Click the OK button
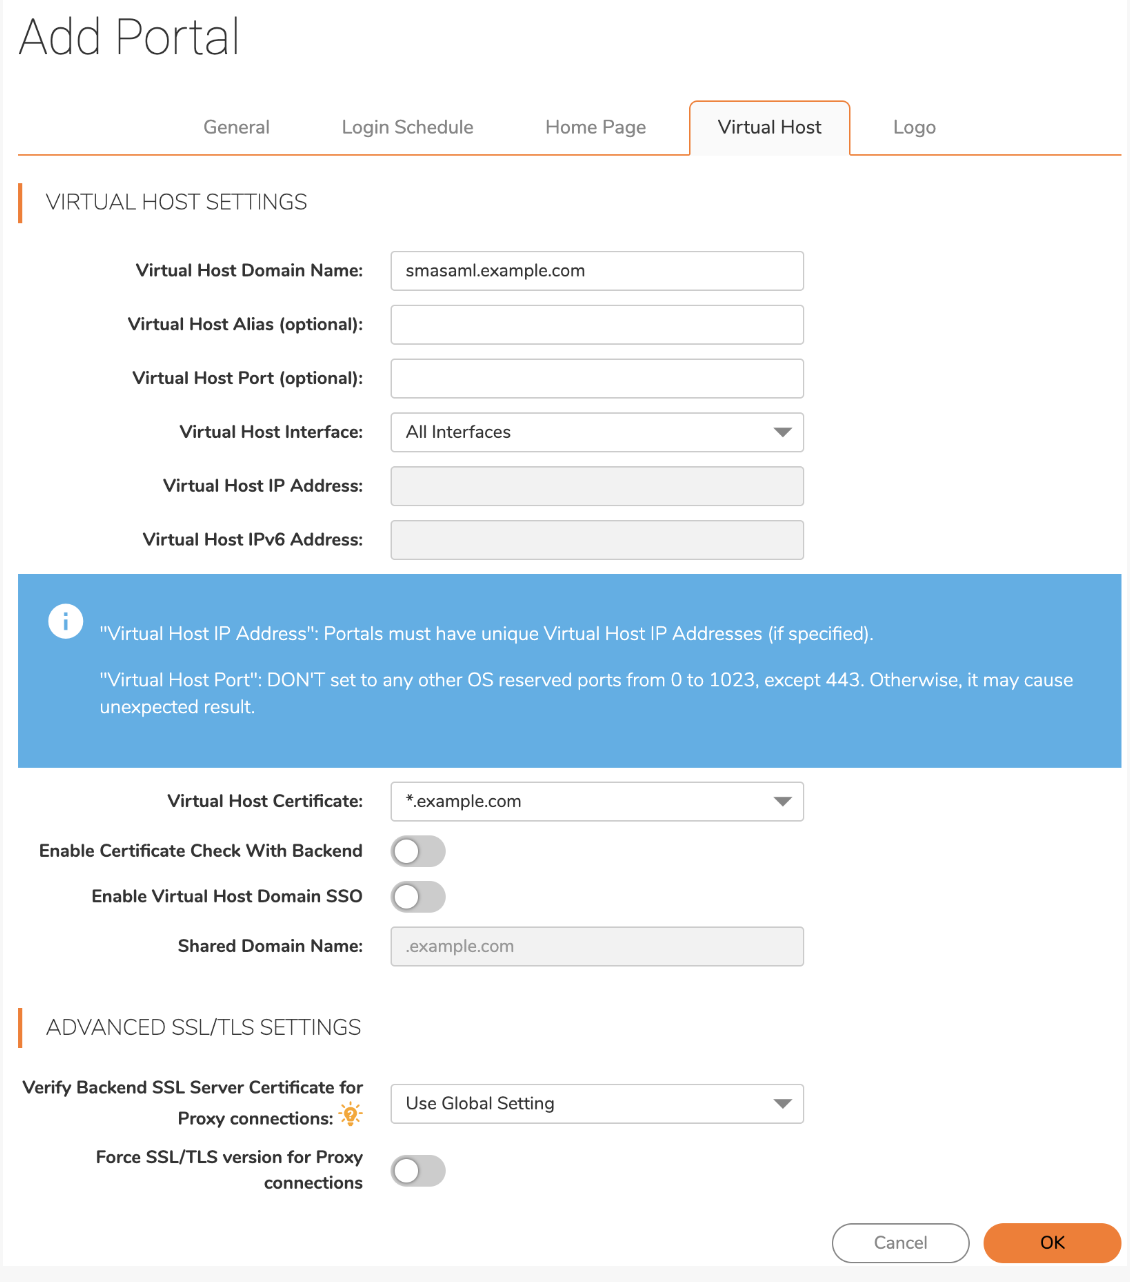The width and height of the screenshot is (1130, 1282). coord(1051,1243)
